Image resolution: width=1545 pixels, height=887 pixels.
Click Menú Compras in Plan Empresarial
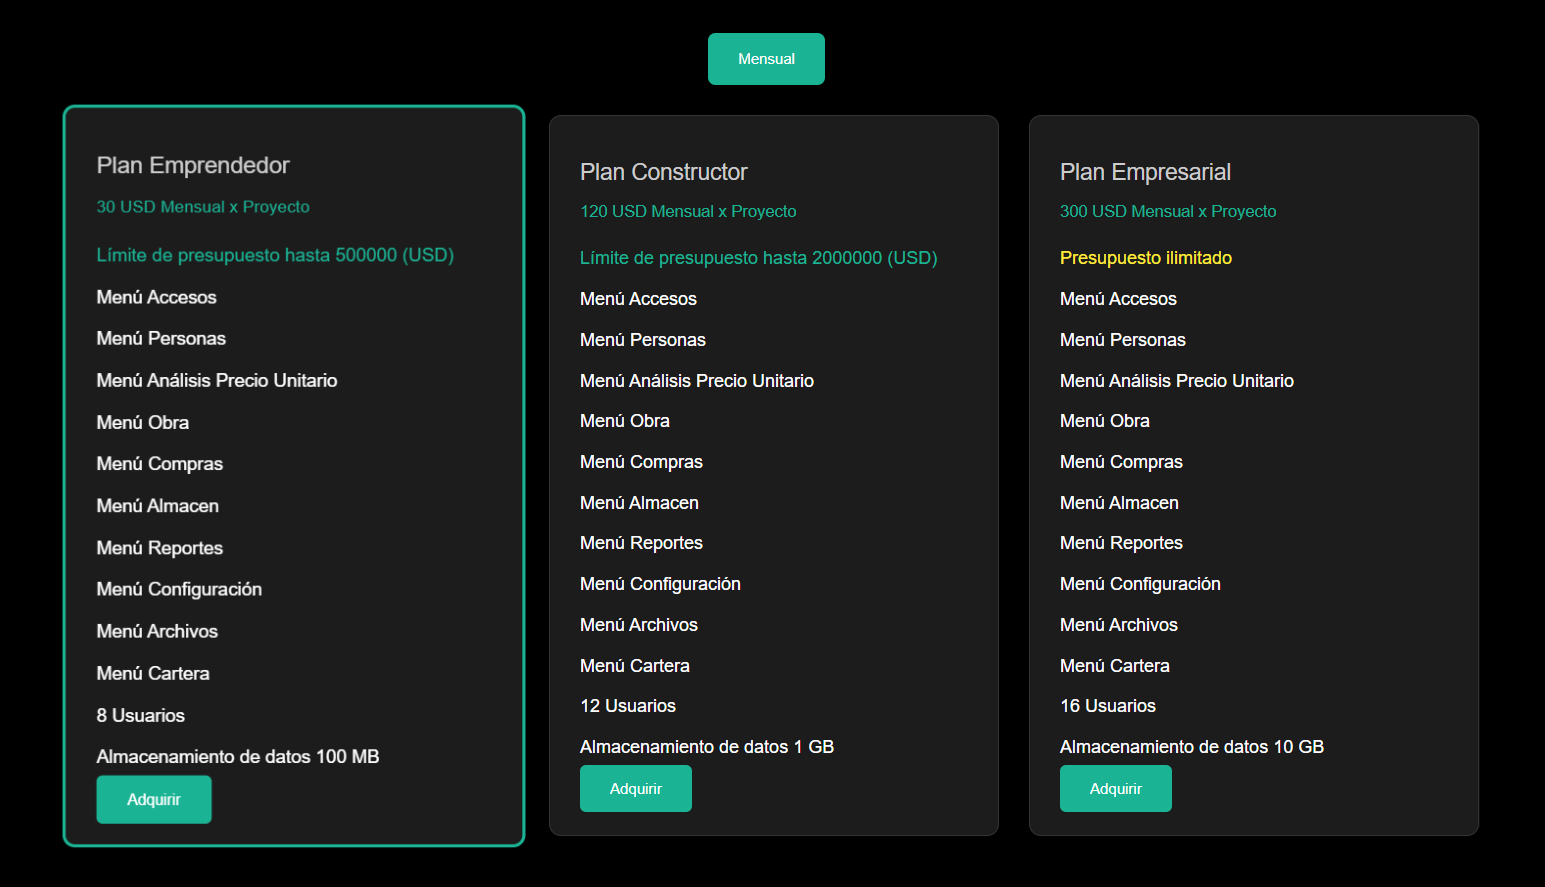(1121, 462)
